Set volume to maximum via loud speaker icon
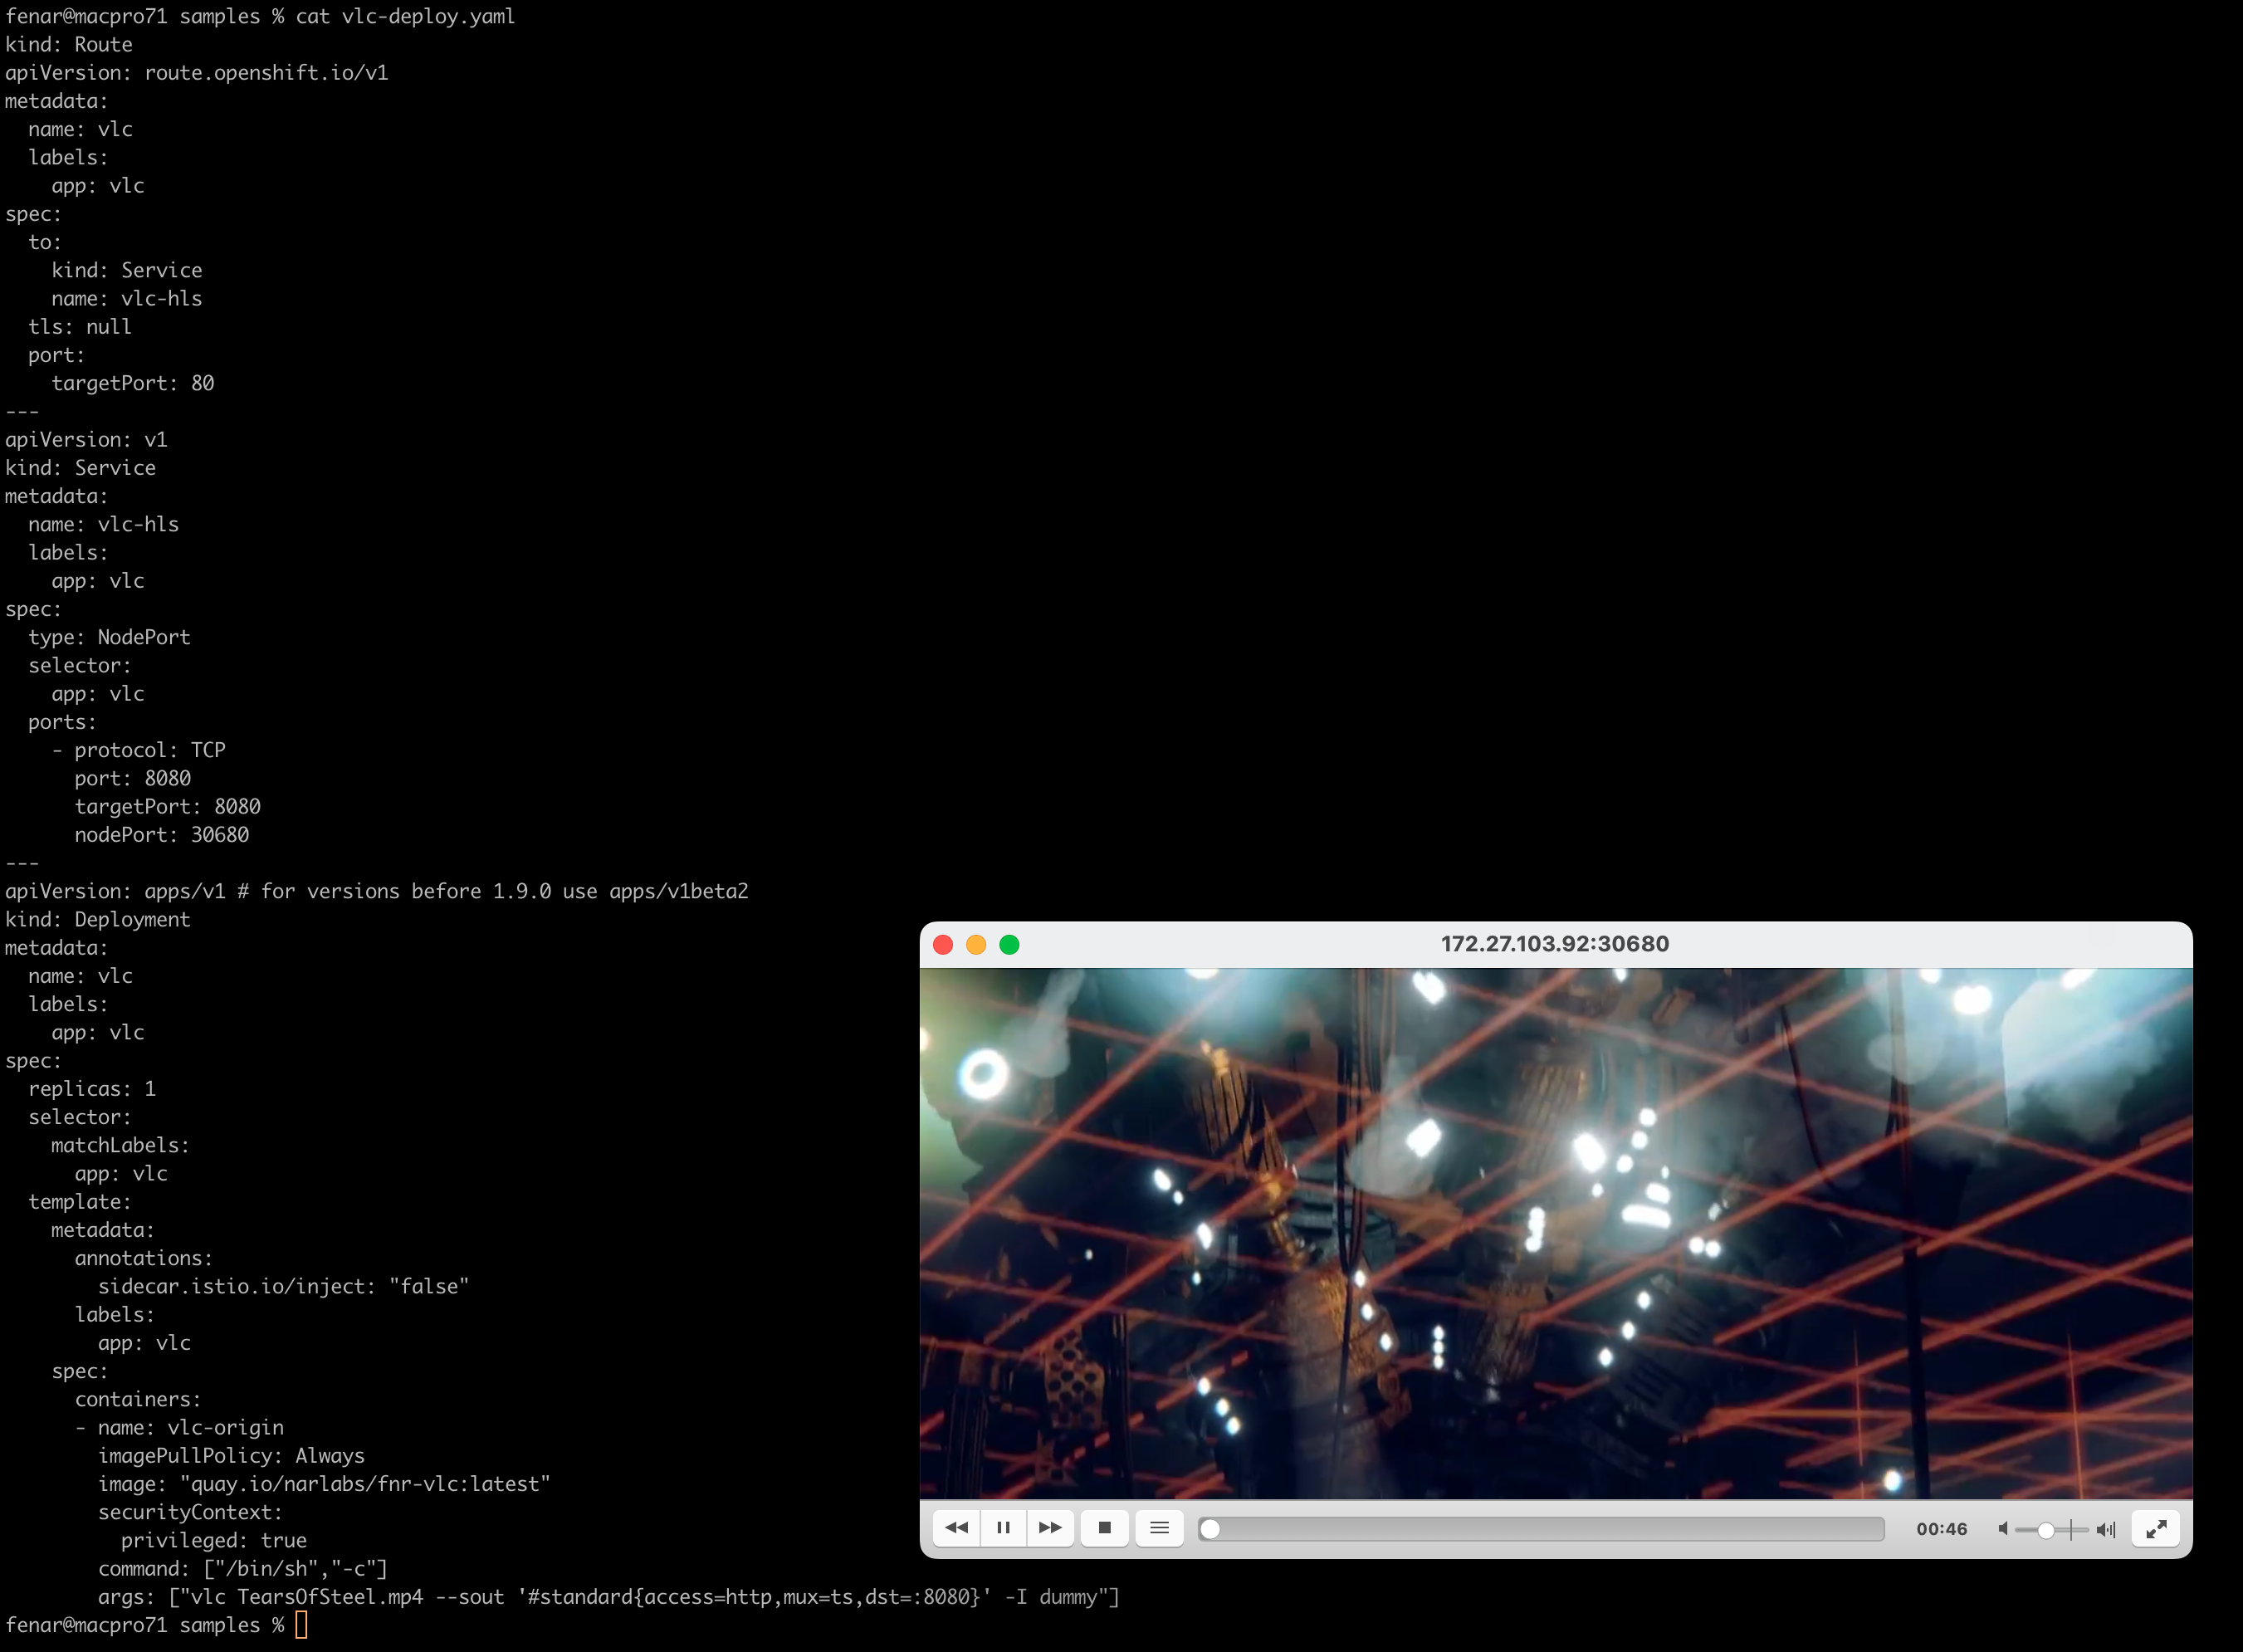 click(2106, 1529)
